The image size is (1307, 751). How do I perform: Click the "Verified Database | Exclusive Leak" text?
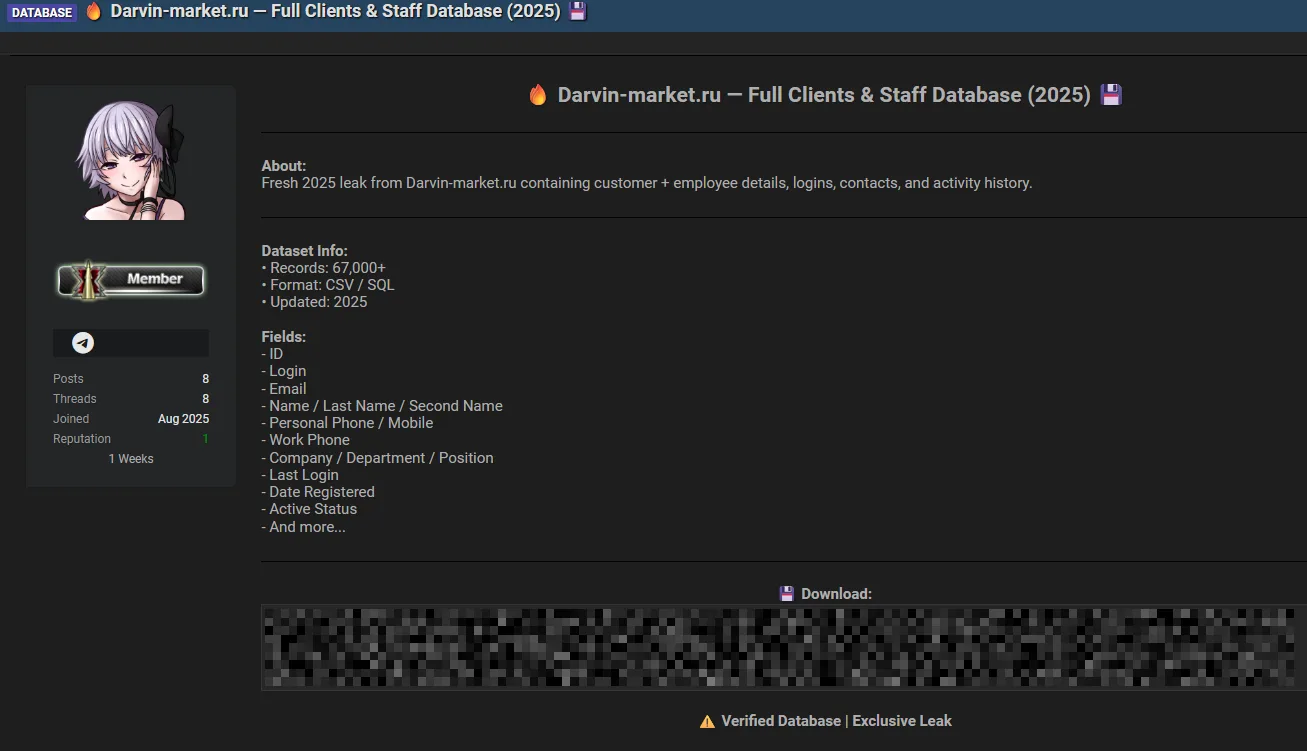pyautogui.click(x=836, y=721)
